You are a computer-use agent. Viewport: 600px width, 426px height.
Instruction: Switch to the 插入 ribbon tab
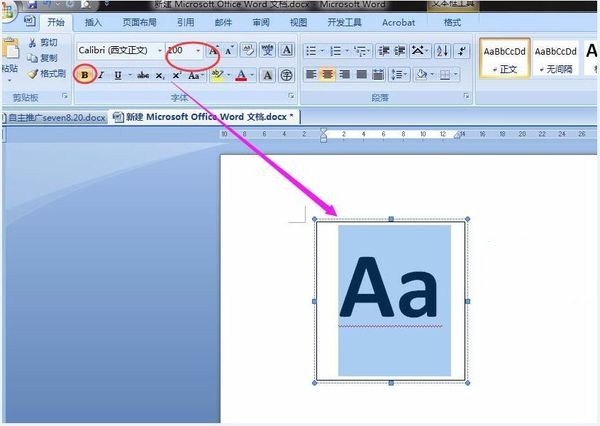click(93, 21)
